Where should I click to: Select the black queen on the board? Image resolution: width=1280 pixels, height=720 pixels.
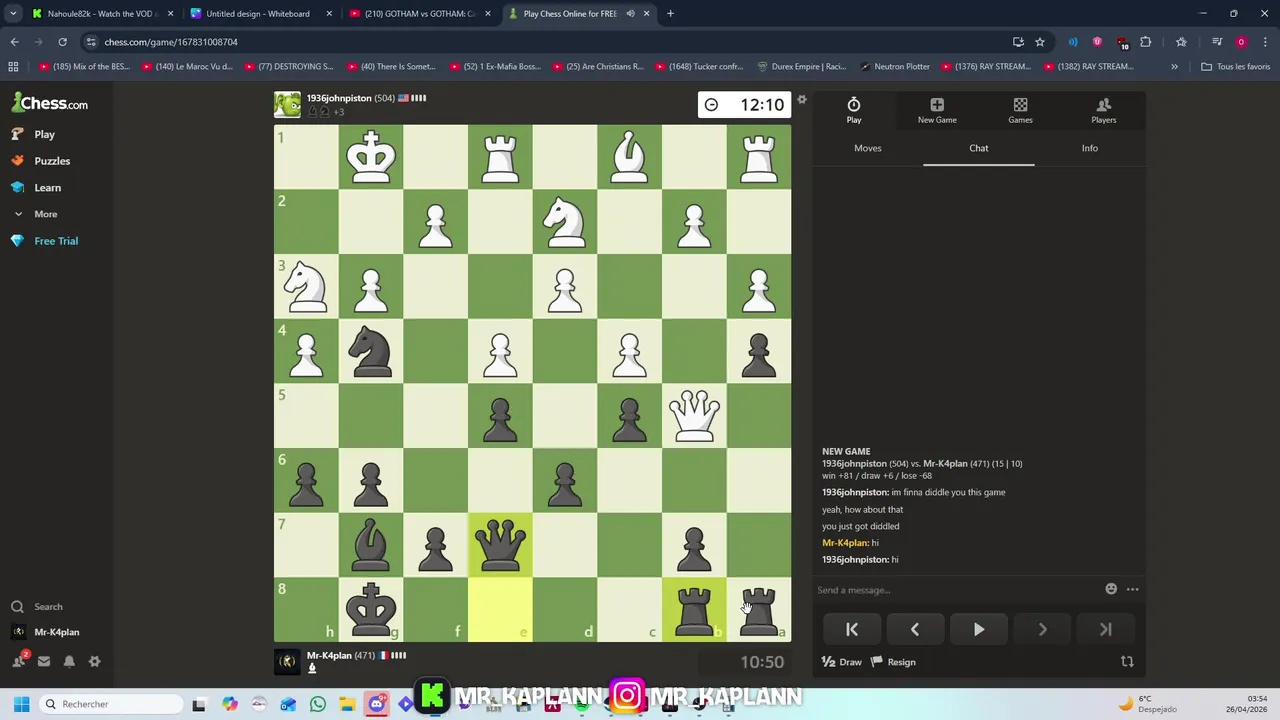click(x=500, y=545)
